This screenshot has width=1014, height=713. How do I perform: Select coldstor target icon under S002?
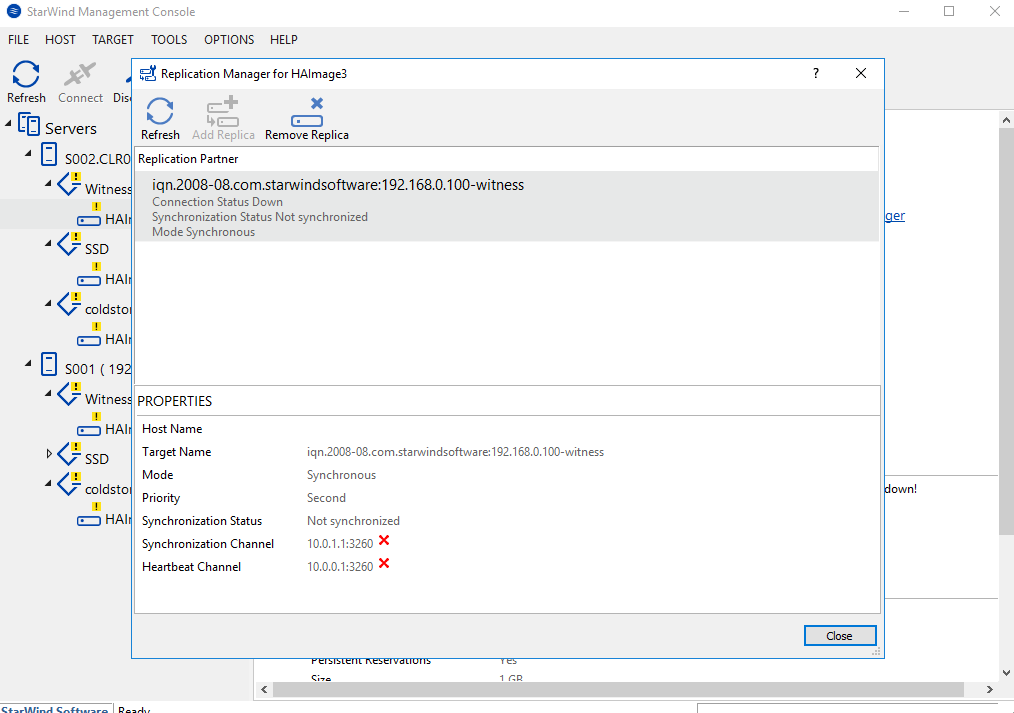click(69, 304)
